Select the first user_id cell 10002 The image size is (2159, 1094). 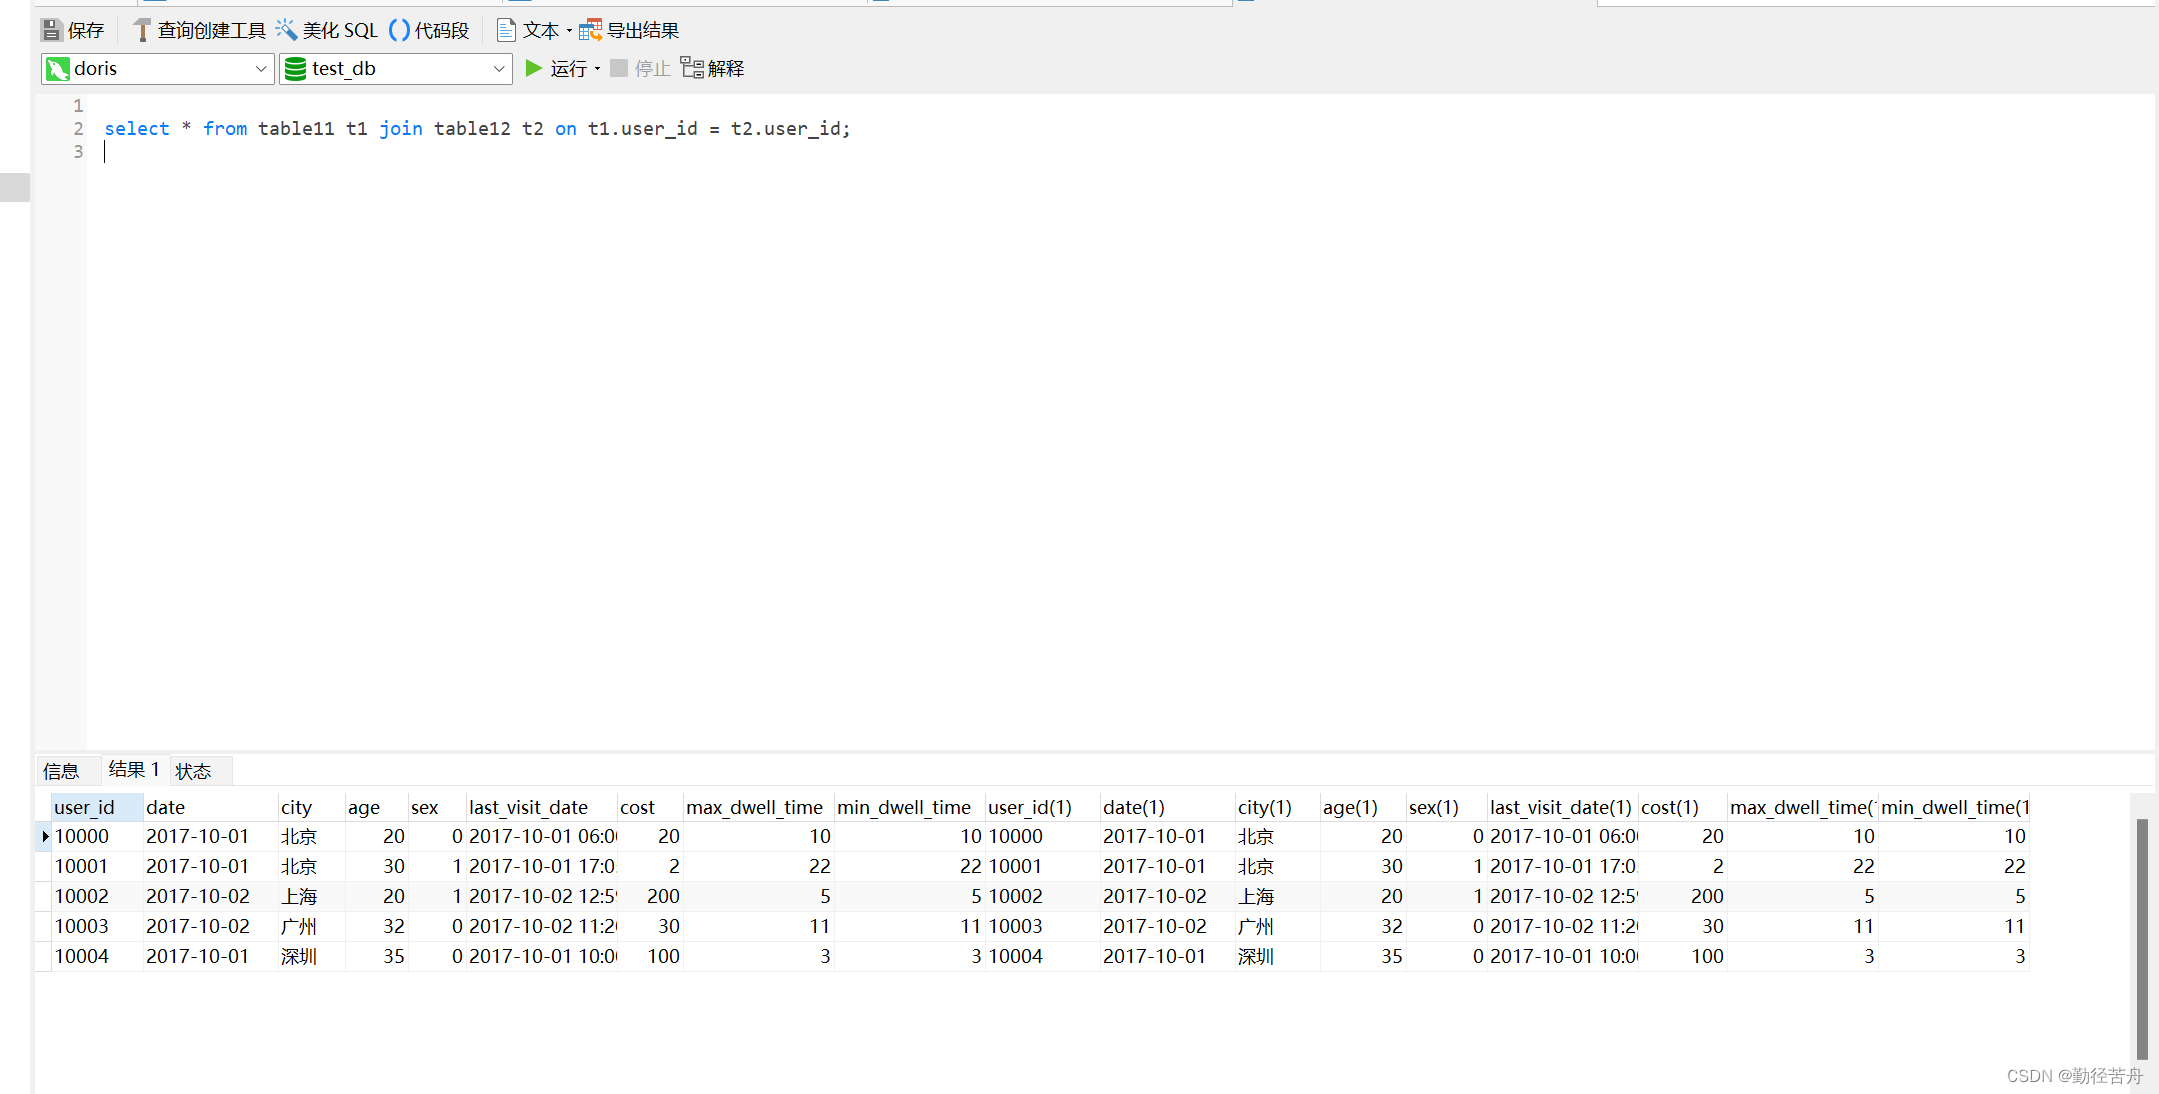pos(96,896)
